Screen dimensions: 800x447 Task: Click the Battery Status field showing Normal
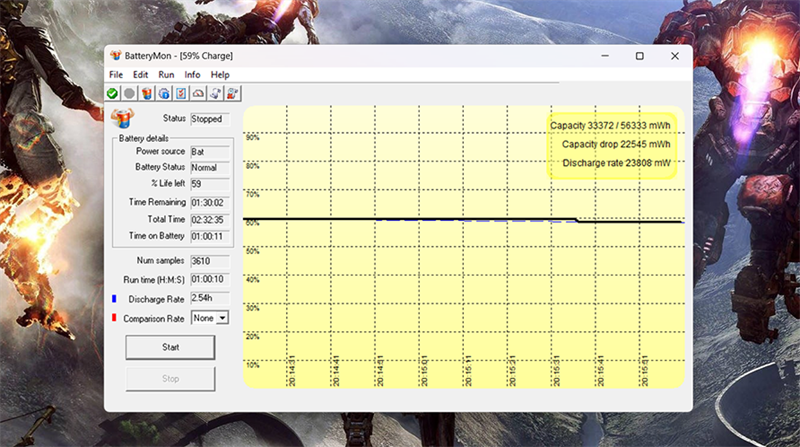tap(210, 167)
